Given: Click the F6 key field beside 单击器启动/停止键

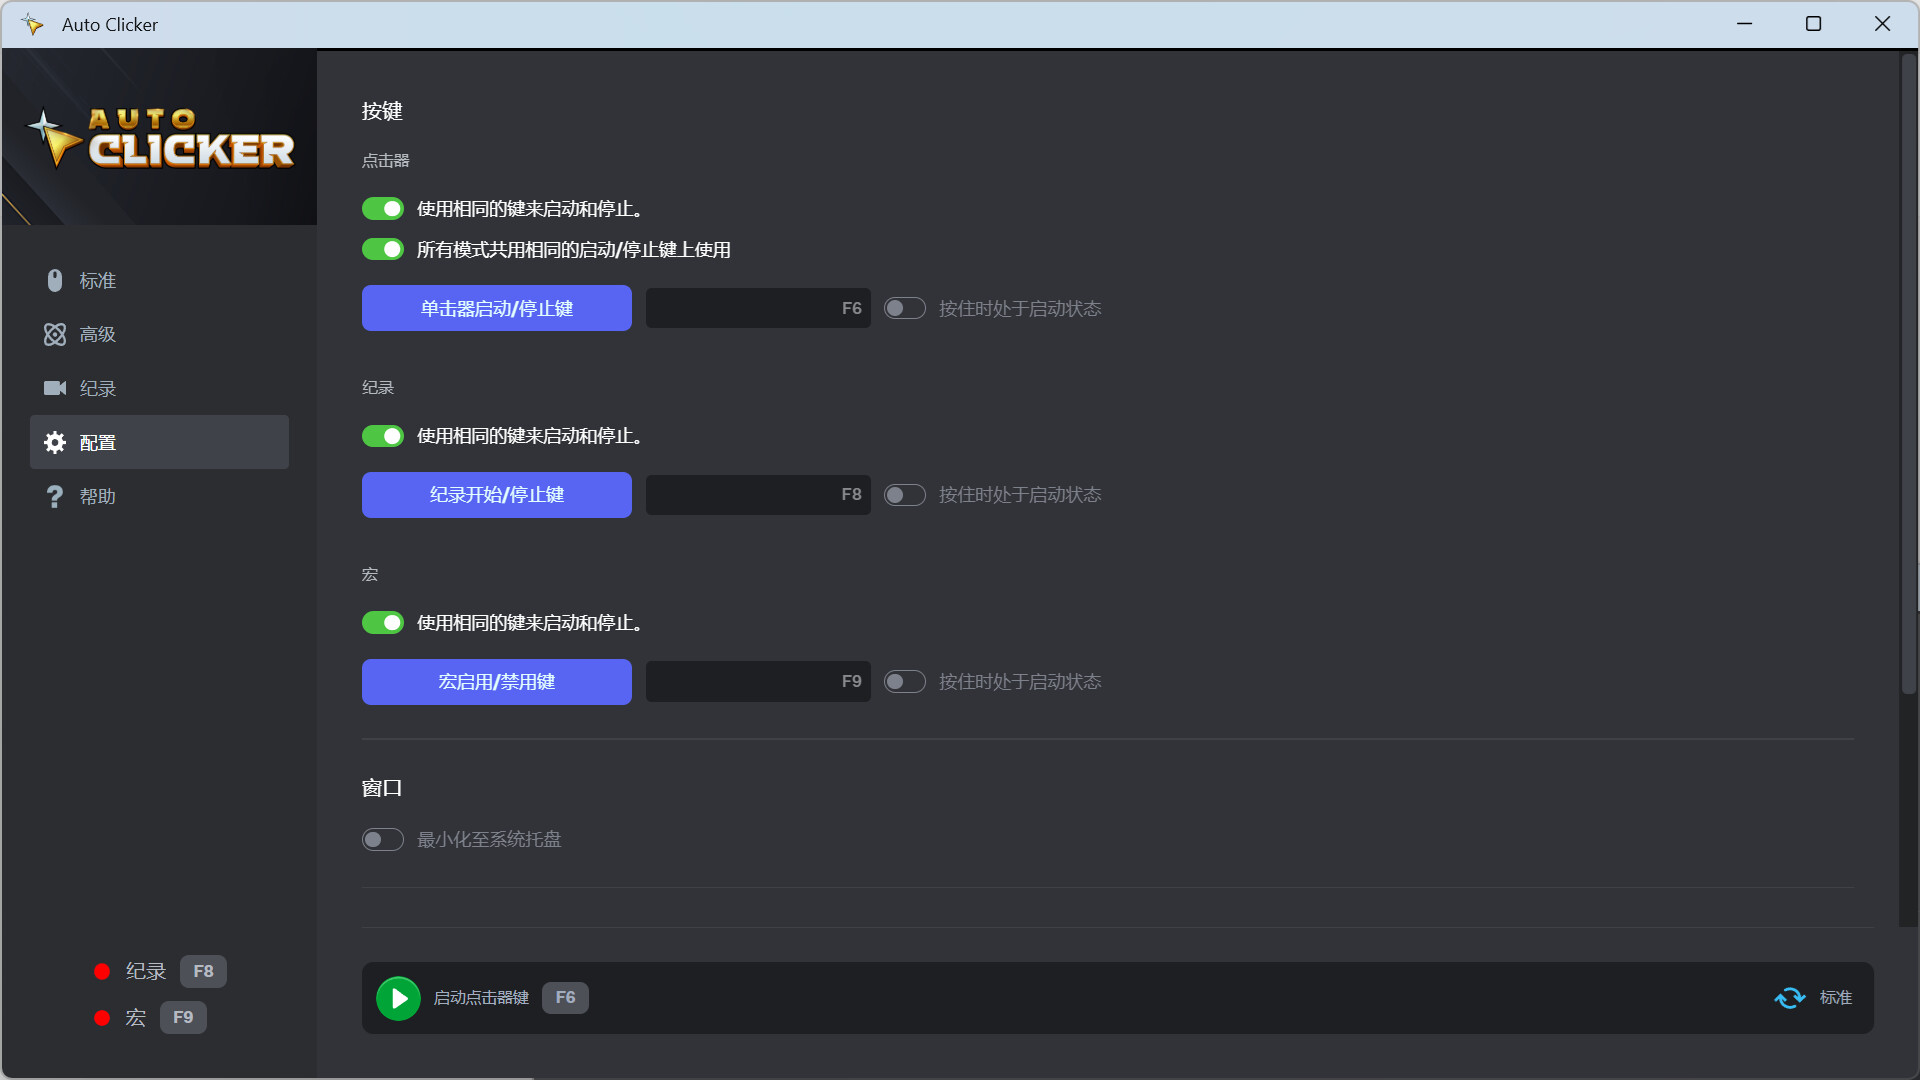Looking at the screenshot, I should coord(757,308).
